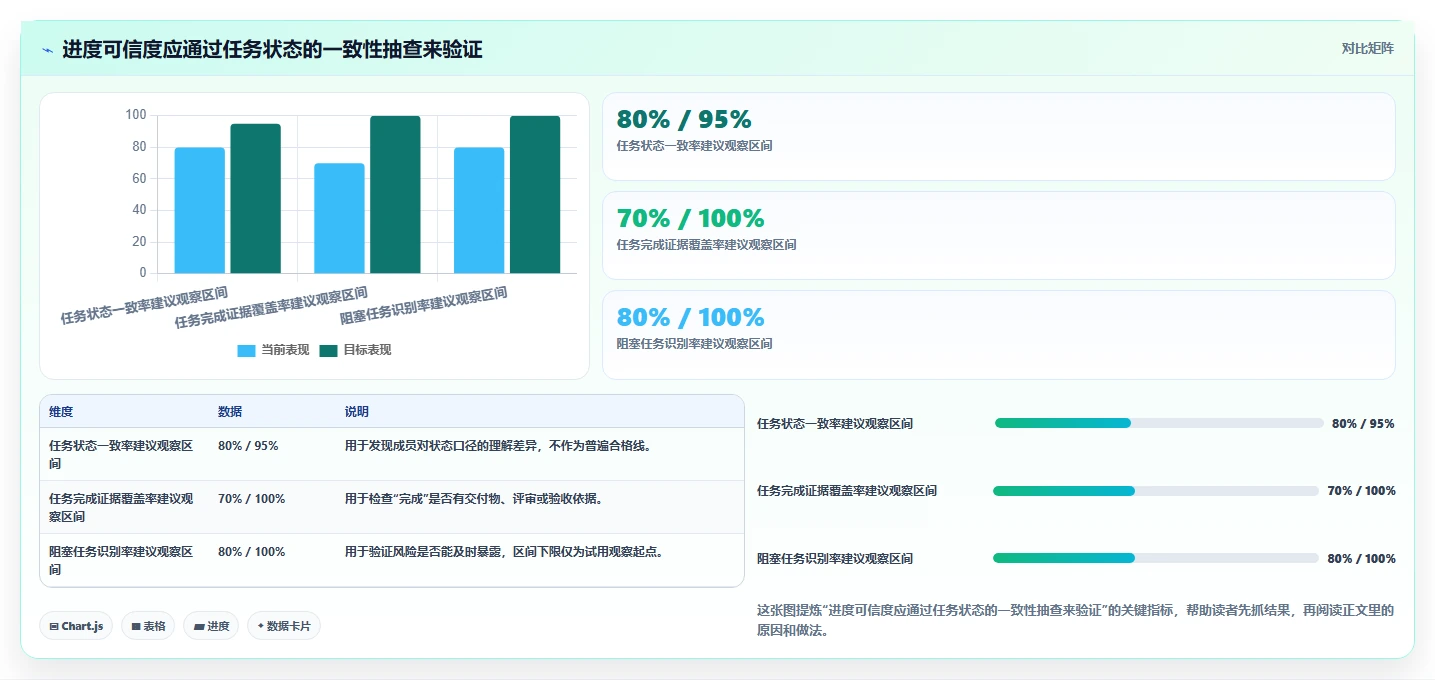Click the light blue bar for 任务状态一致率
Viewport: 1435px width, 680px height.
pyautogui.click(x=200, y=210)
